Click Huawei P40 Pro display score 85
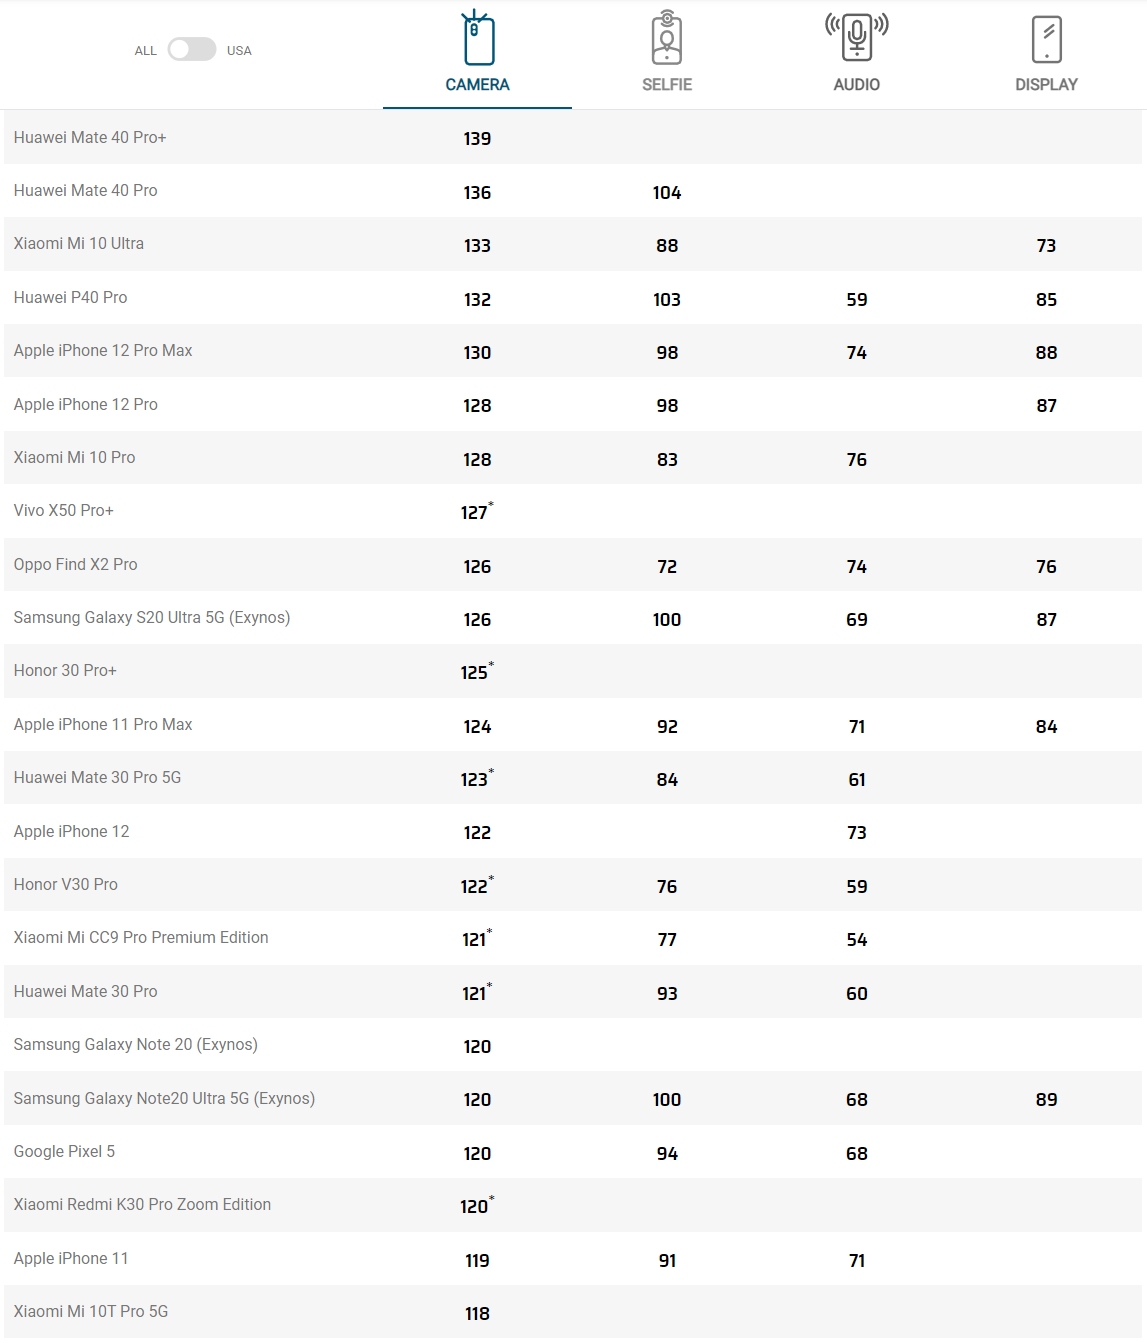1147x1343 pixels. point(1046,299)
